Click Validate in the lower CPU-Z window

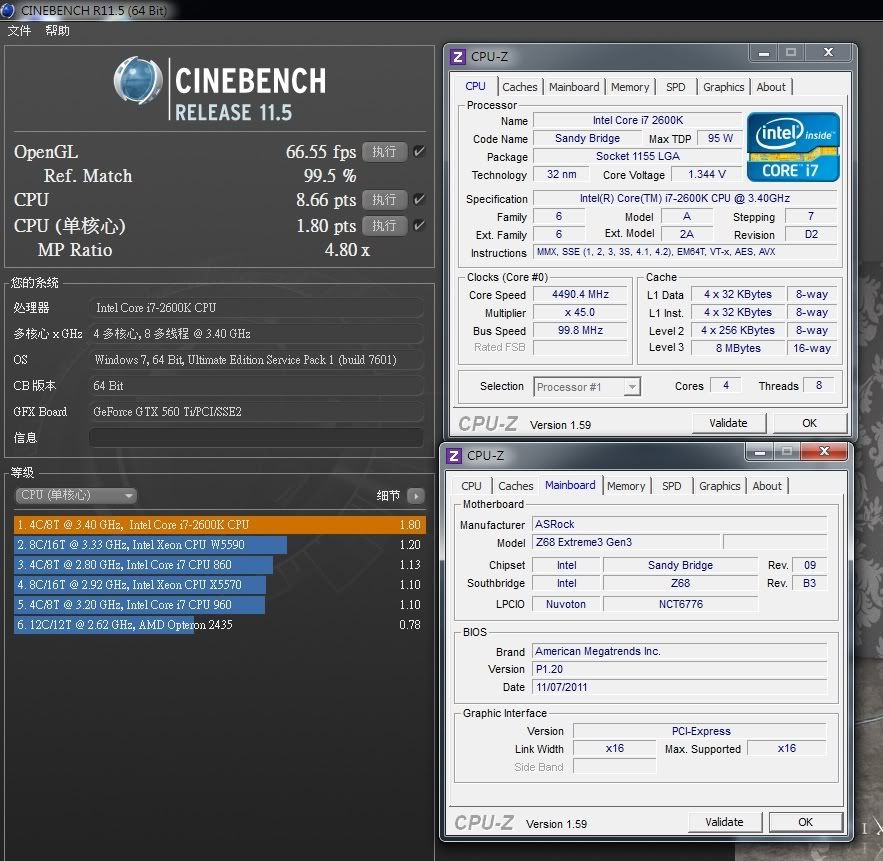724,822
